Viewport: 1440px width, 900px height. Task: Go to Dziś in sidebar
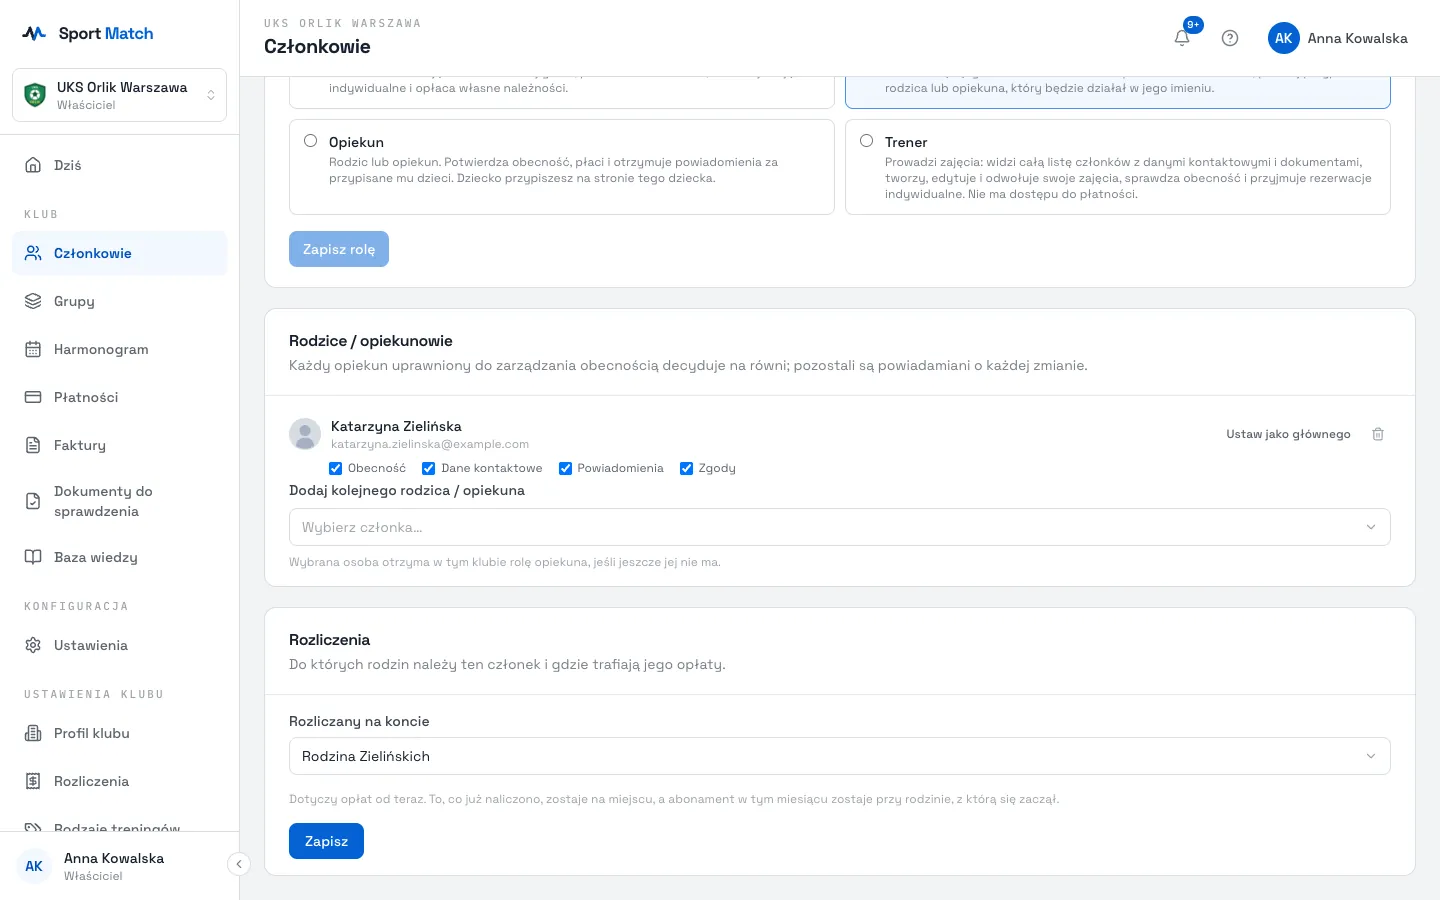pos(120,165)
